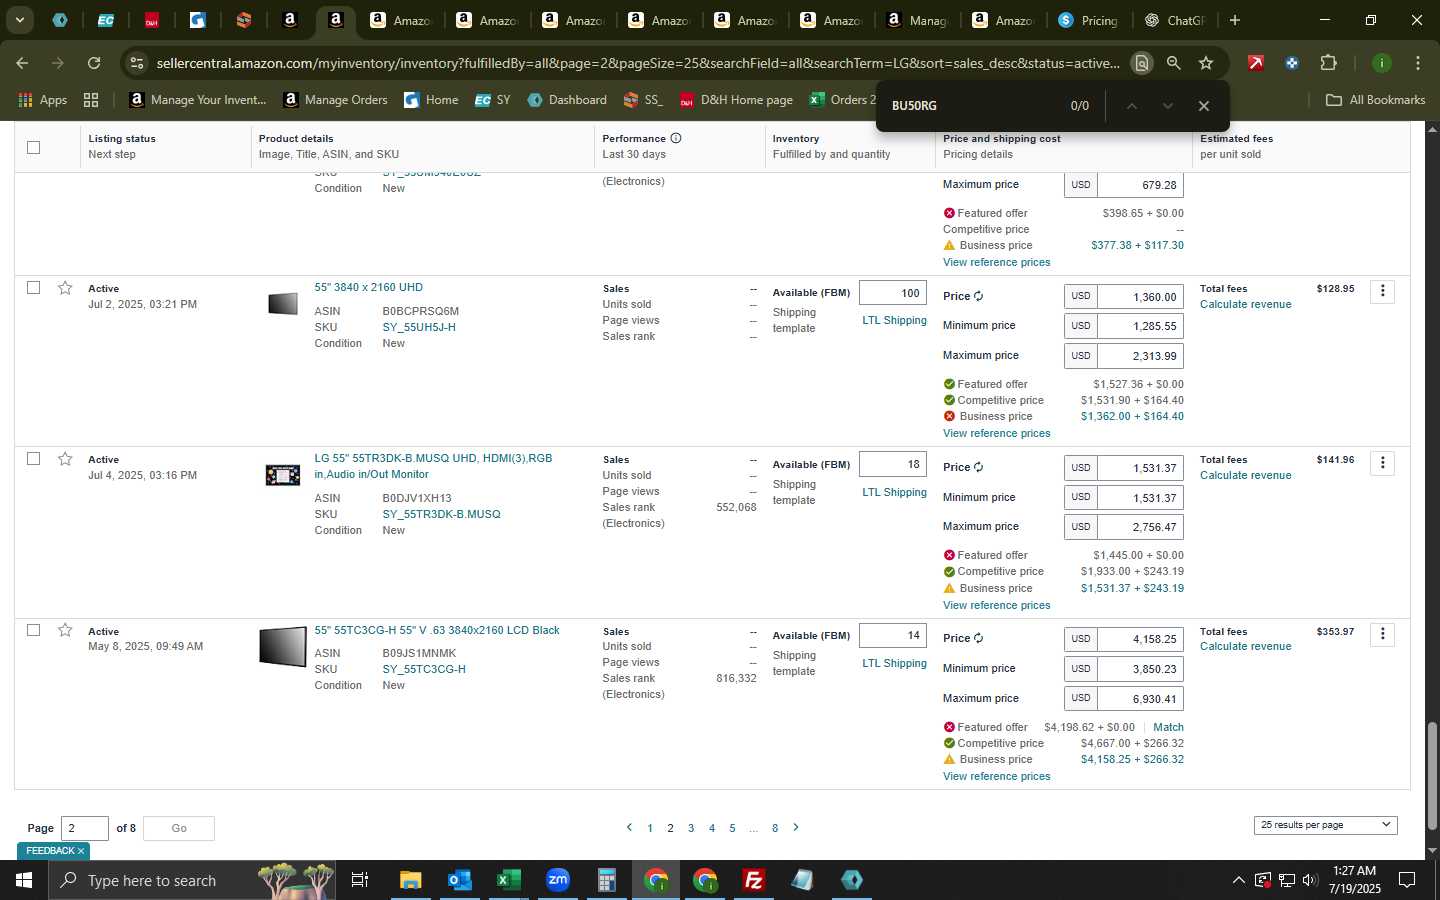Bookmark this page with the star icon
This screenshot has width=1440, height=900.
point(1206,63)
